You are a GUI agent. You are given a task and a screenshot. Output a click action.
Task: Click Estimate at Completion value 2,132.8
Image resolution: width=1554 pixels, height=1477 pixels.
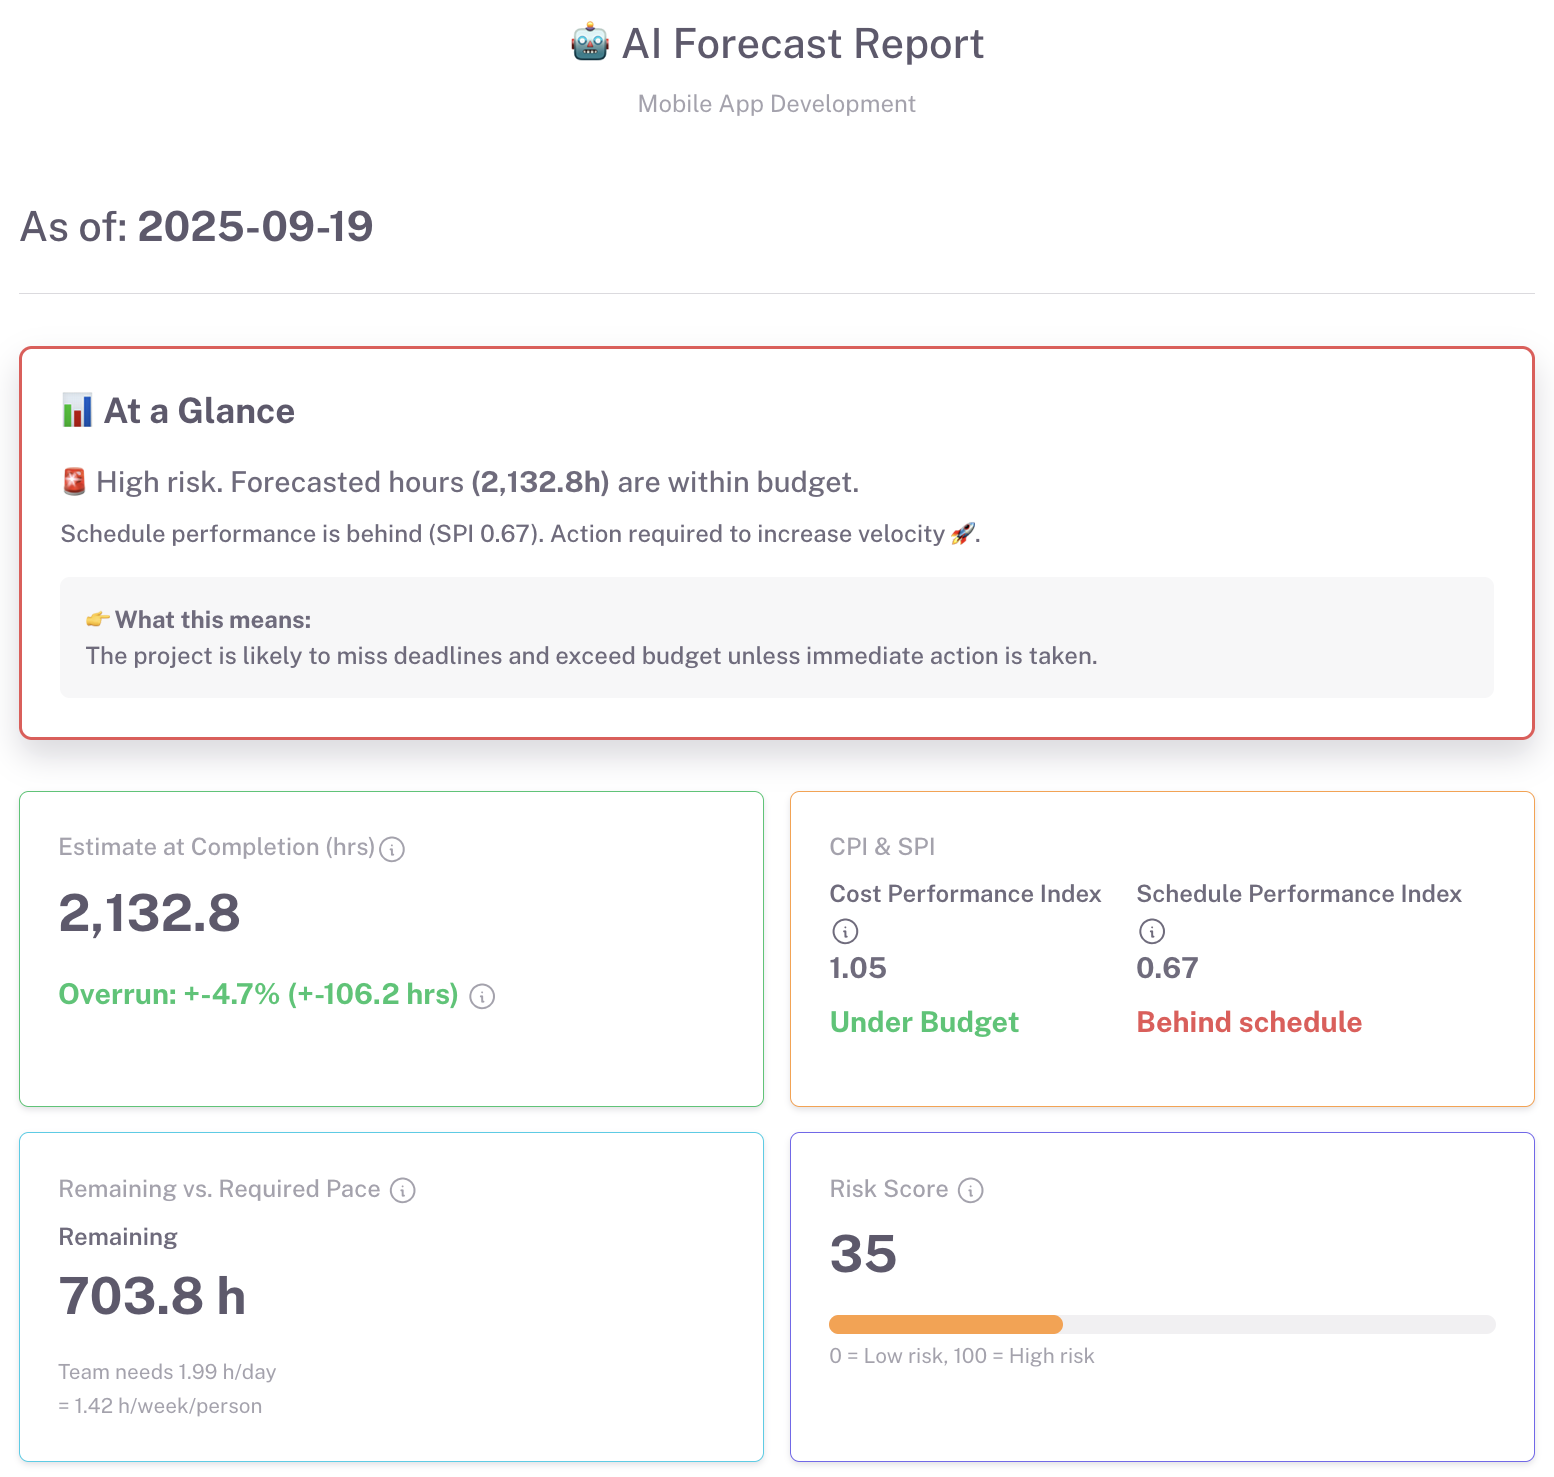150,913
